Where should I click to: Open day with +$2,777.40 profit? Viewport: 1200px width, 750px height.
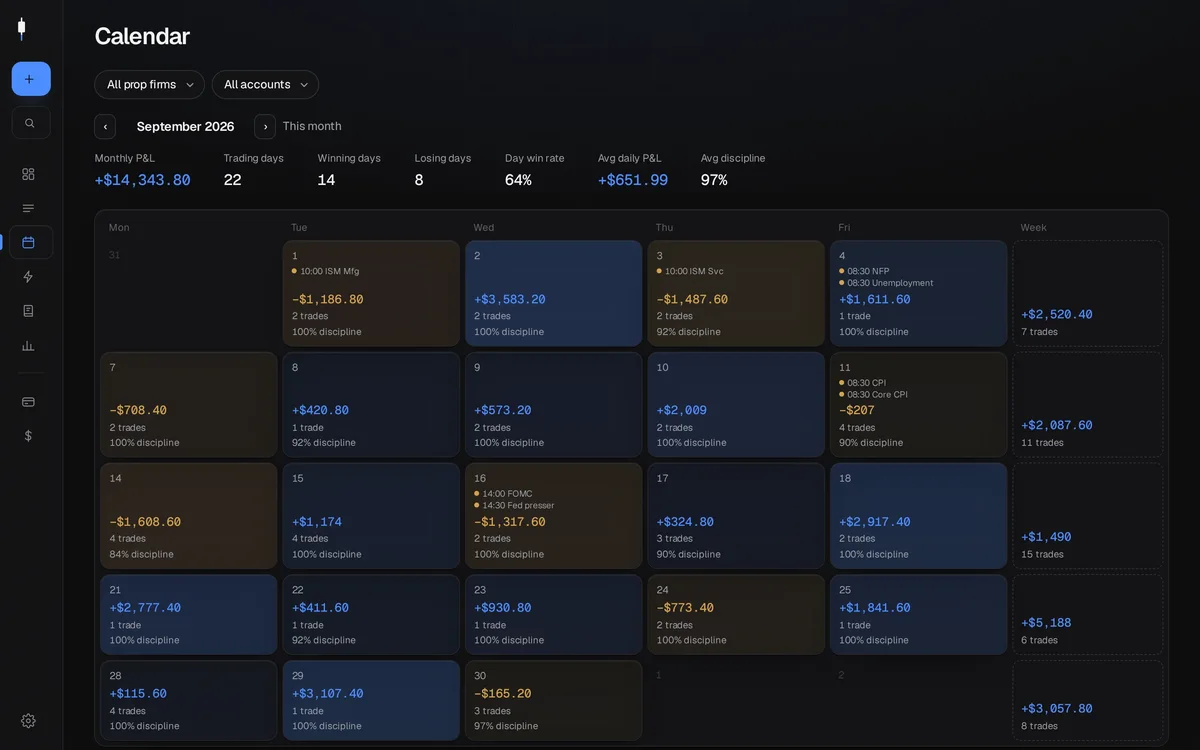click(189, 614)
